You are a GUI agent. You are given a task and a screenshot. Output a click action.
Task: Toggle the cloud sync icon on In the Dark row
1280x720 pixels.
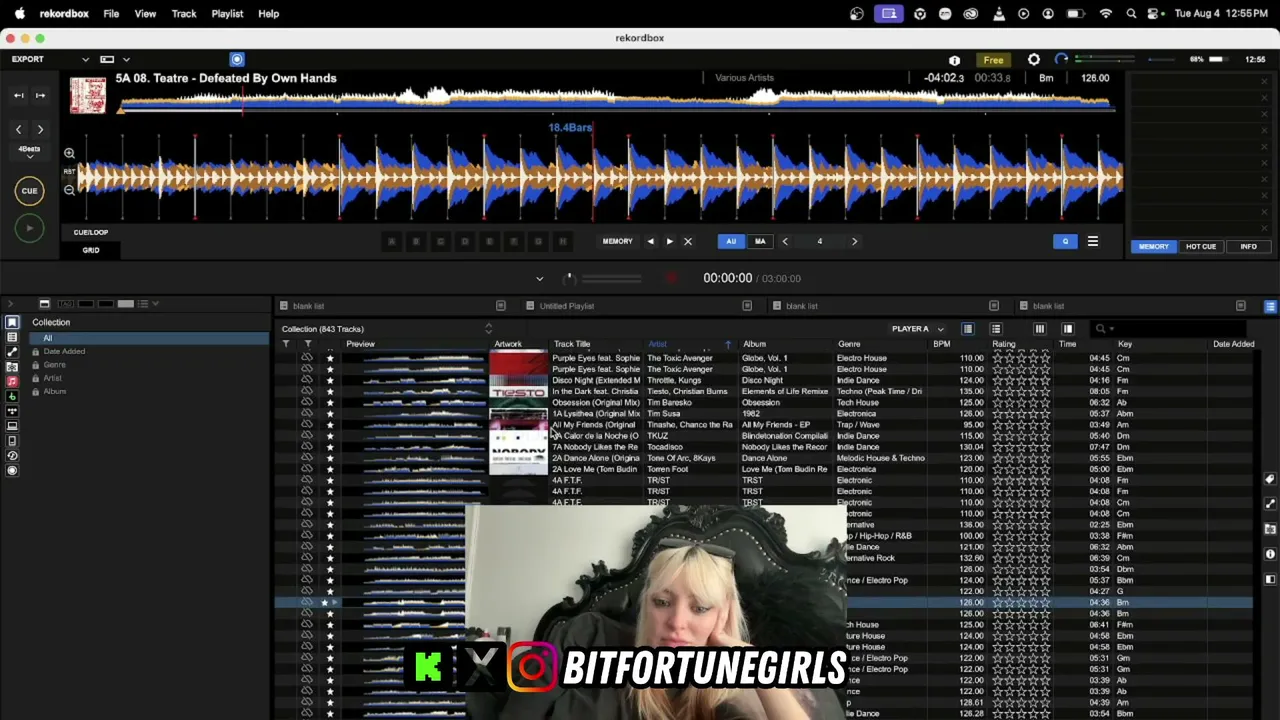coord(307,391)
